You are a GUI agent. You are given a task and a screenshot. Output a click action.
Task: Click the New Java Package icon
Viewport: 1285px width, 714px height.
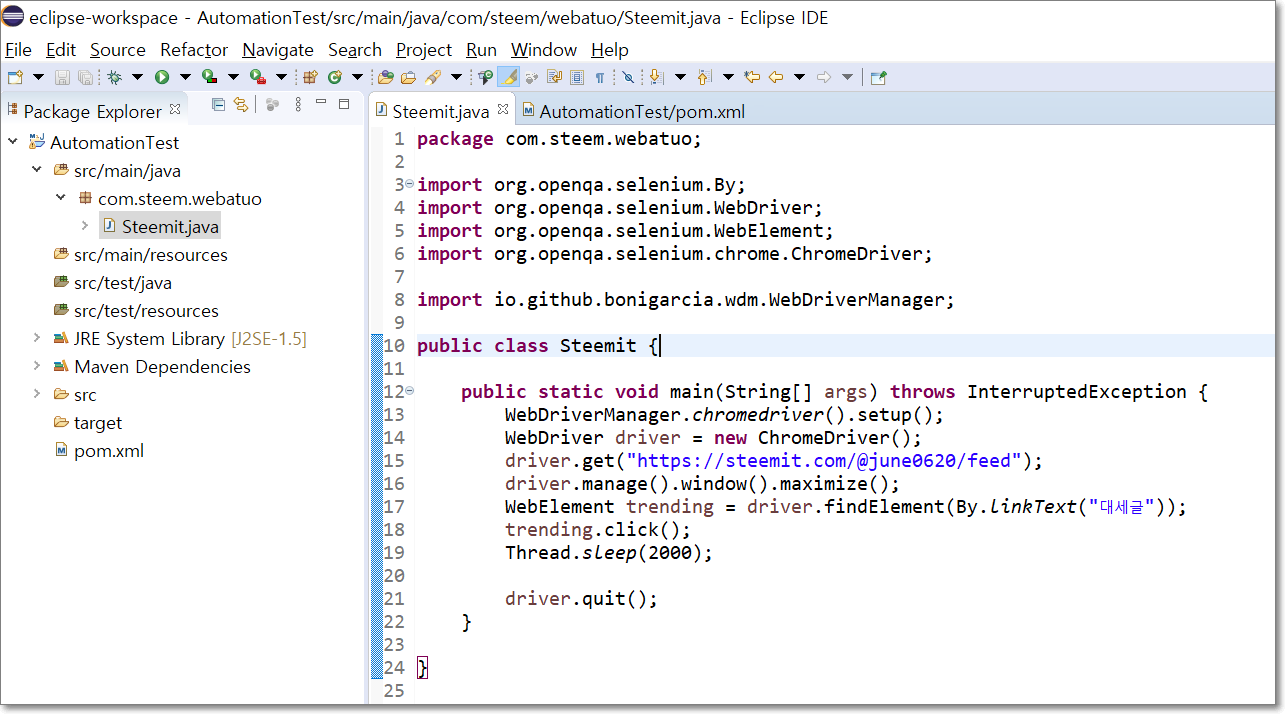point(310,77)
